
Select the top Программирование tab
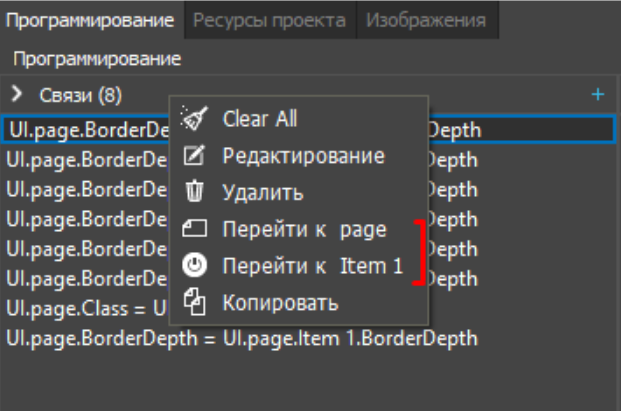pyautogui.click(x=90, y=20)
